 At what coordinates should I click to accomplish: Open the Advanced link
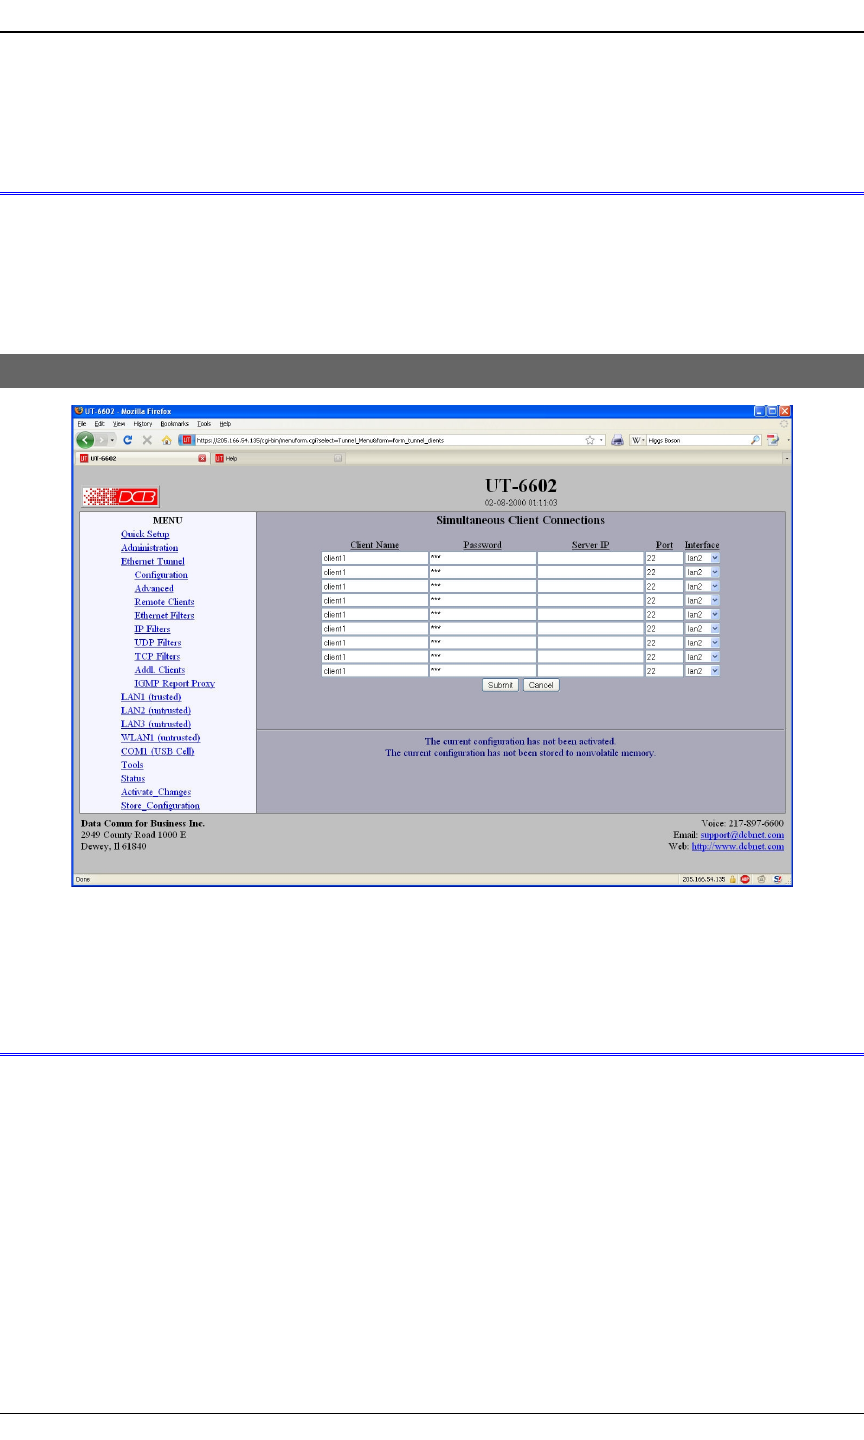[x=154, y=588]
